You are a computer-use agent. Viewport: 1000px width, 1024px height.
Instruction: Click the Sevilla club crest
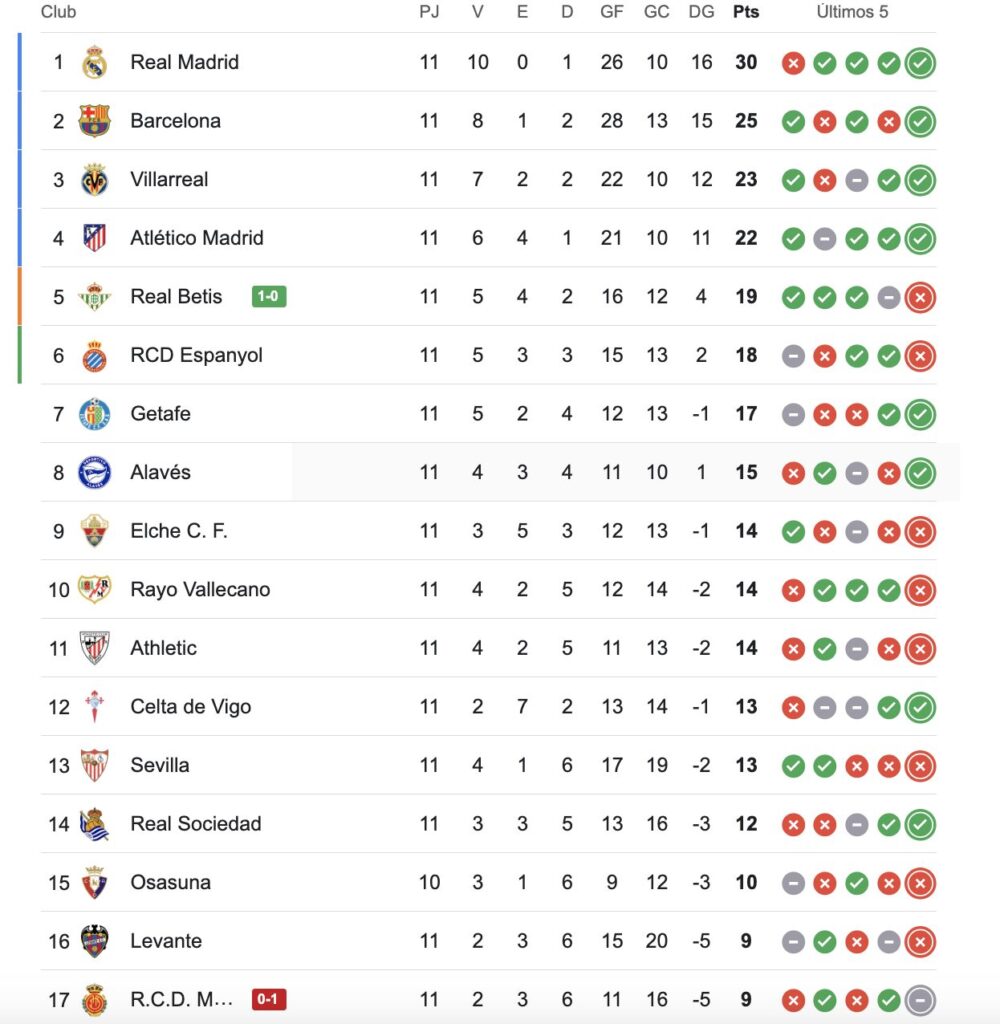pyautogui.click(x=94, y=766)
